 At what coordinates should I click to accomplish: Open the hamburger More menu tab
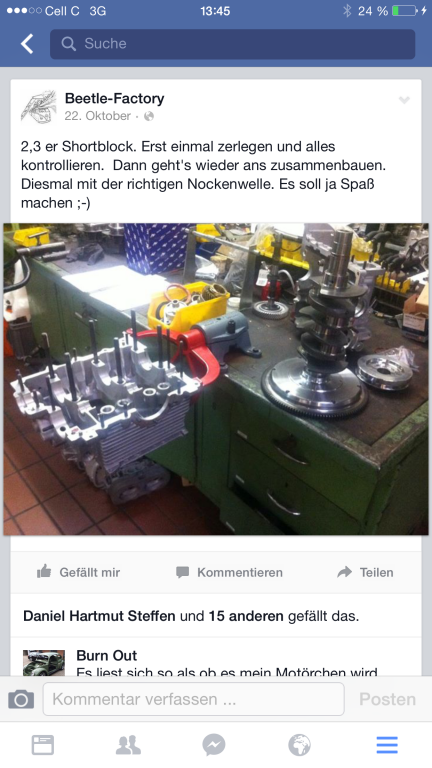(x=387, y=745)
